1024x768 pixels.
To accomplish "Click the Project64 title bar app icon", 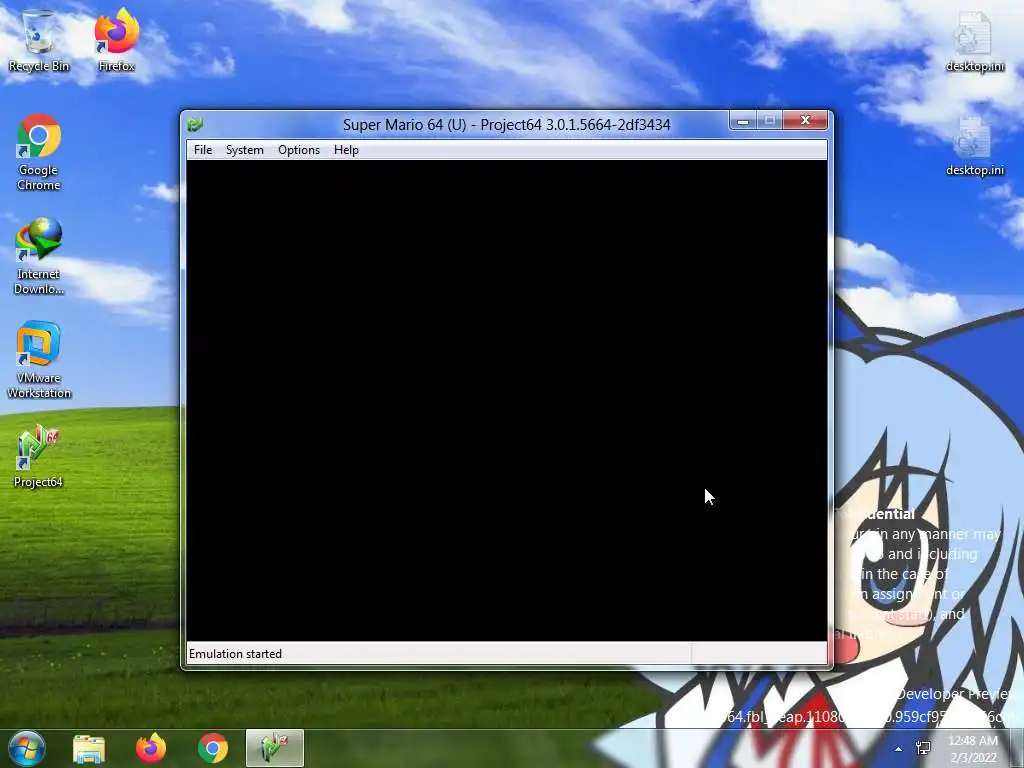I will (195, 124).
